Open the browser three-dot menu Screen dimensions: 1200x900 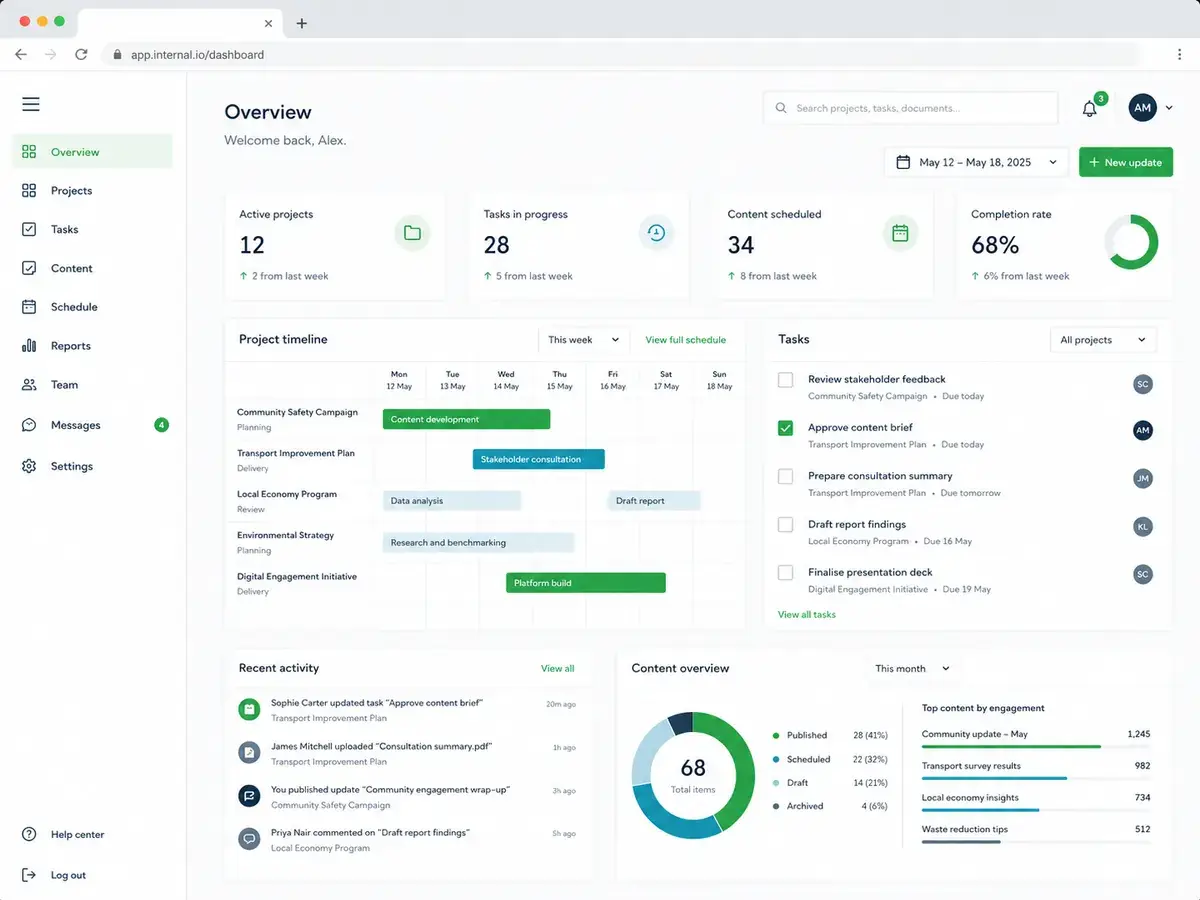coord(1178,55)
